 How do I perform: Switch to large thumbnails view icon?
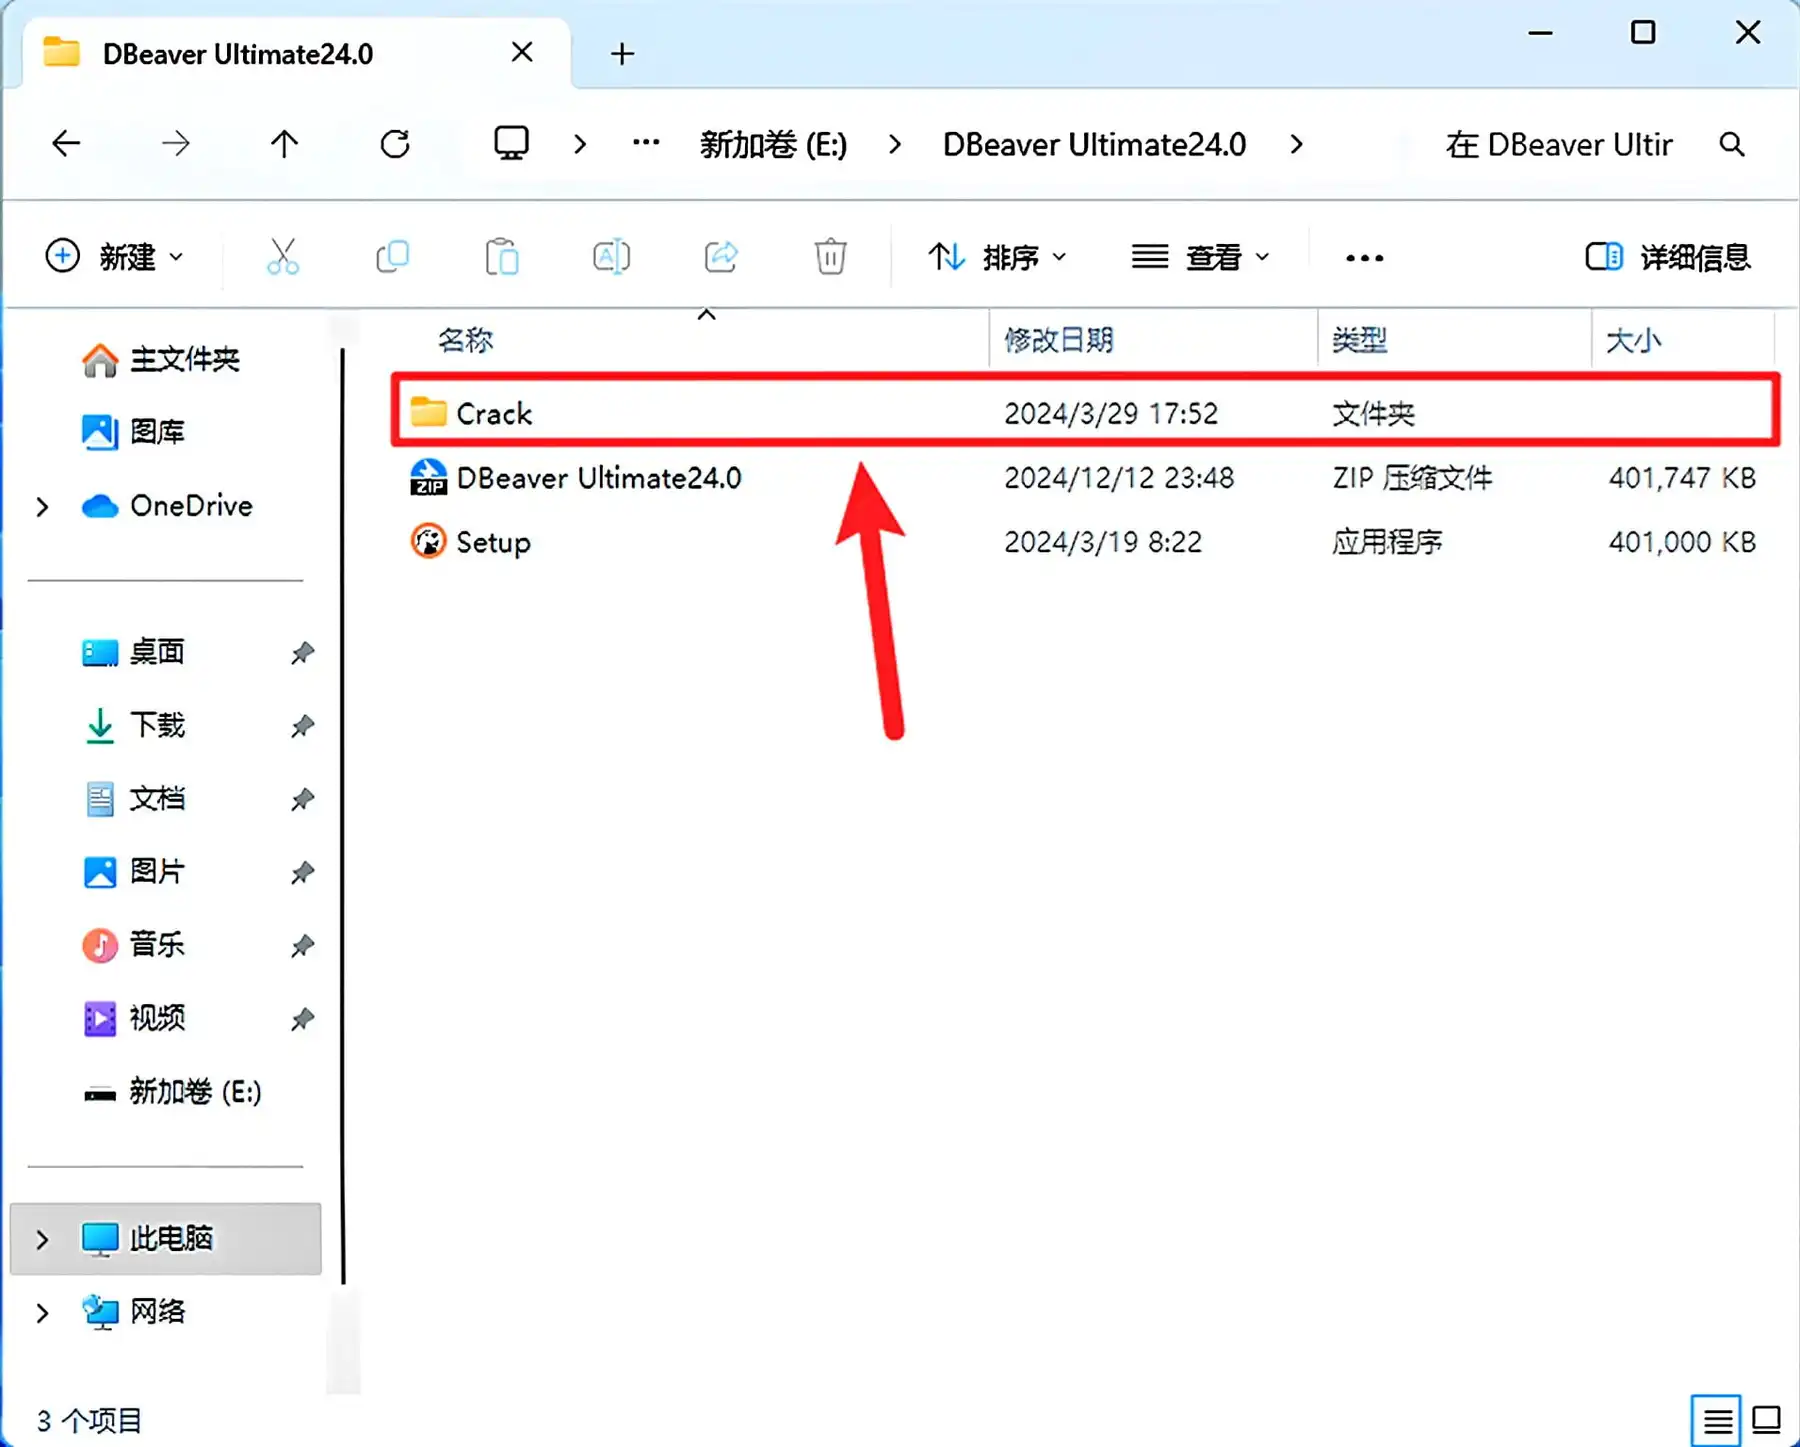click(x=1767, y=1420)
